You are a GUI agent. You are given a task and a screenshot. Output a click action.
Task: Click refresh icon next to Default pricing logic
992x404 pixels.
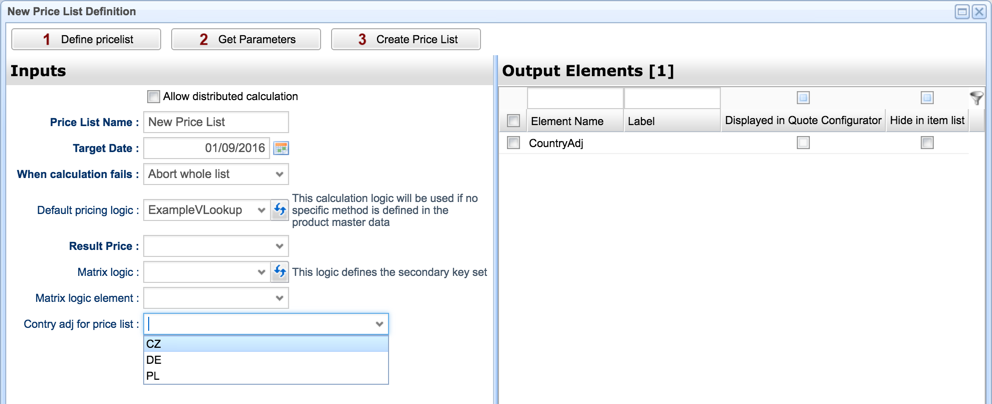pos(280,210)
